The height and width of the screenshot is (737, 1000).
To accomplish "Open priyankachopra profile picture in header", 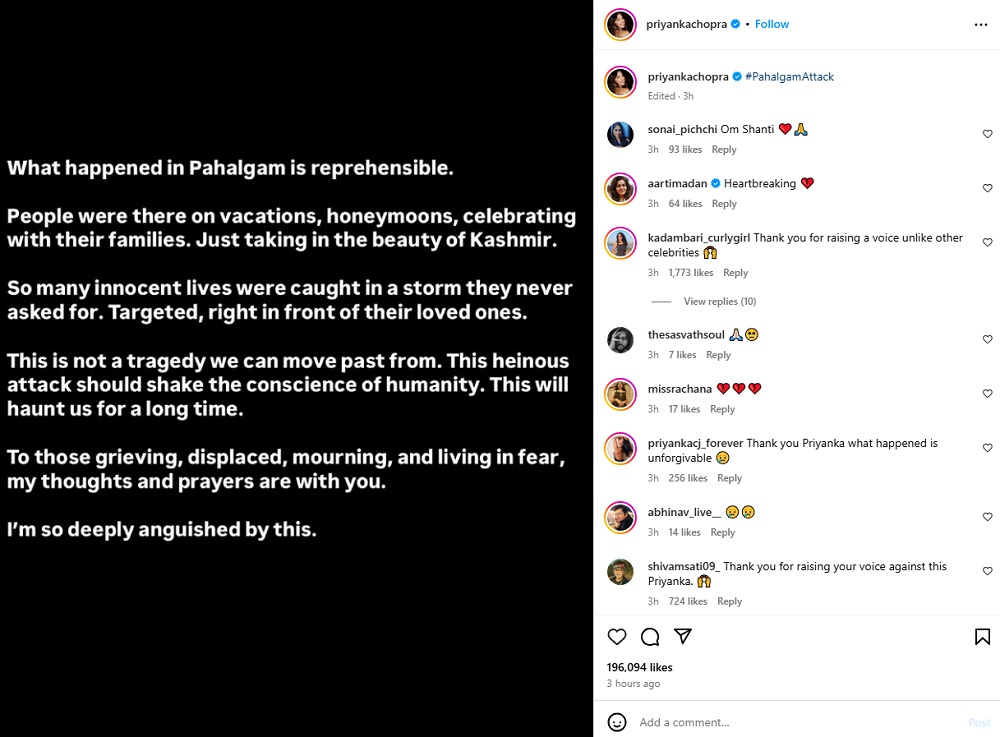I will click(x=620, y=25).
